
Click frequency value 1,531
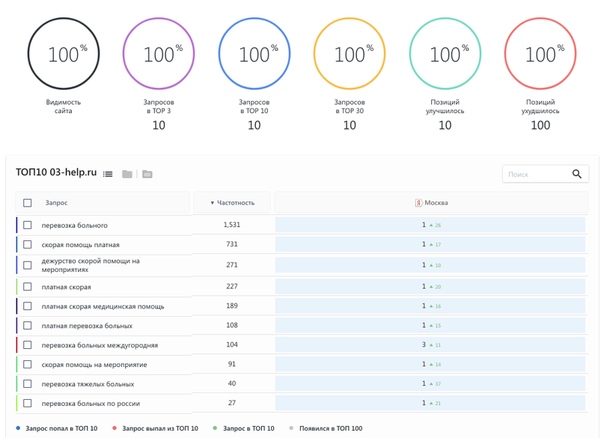click(232, 225)
